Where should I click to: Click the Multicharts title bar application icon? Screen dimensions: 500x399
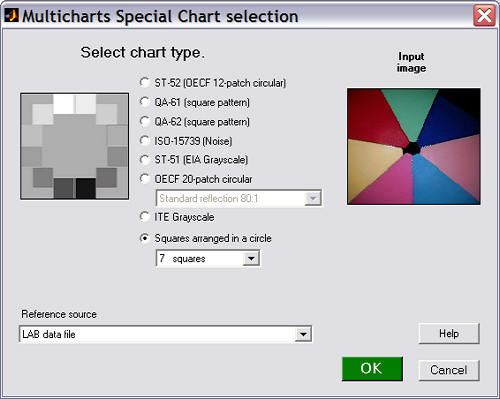(x=11, y=15)
